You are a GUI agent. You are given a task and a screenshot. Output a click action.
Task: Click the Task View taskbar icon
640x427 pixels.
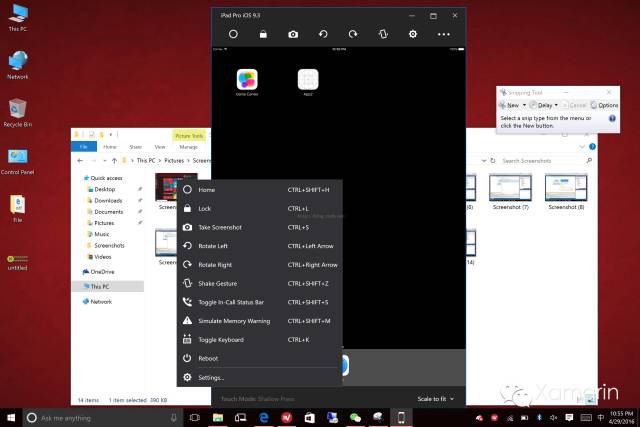point(195,418)
